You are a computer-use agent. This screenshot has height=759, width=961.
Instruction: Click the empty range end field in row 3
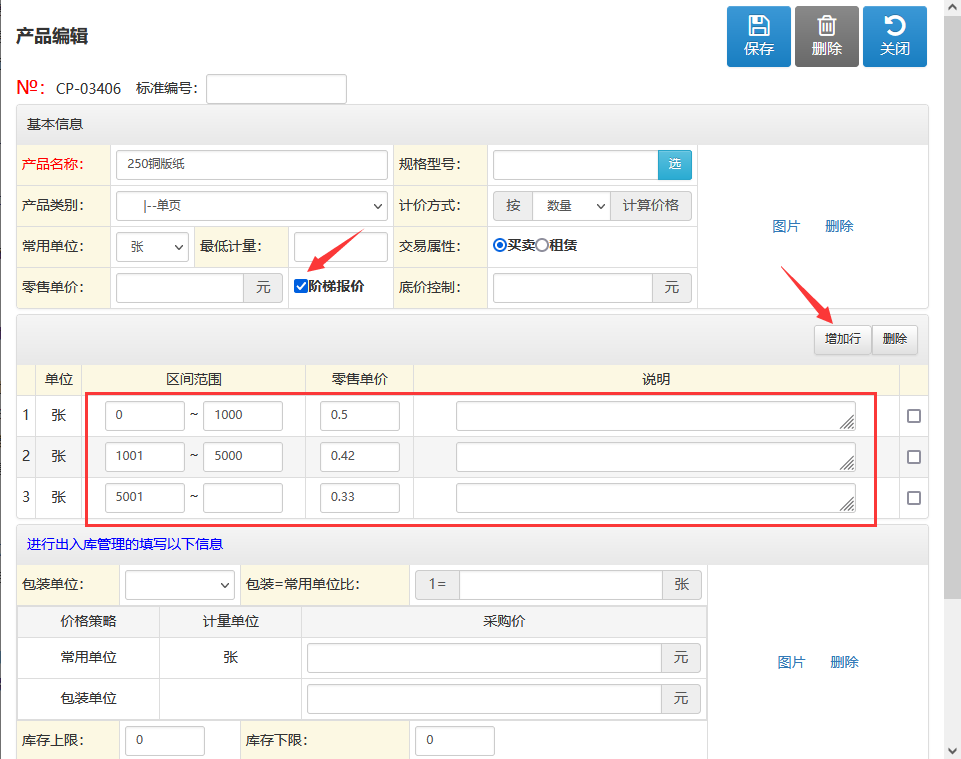243,498
